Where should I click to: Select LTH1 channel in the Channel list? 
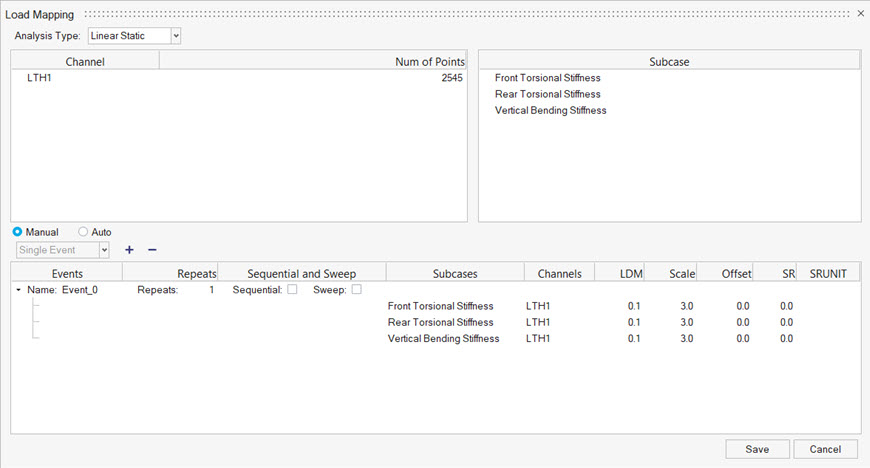pyautogui.click(x=40, y=78)
